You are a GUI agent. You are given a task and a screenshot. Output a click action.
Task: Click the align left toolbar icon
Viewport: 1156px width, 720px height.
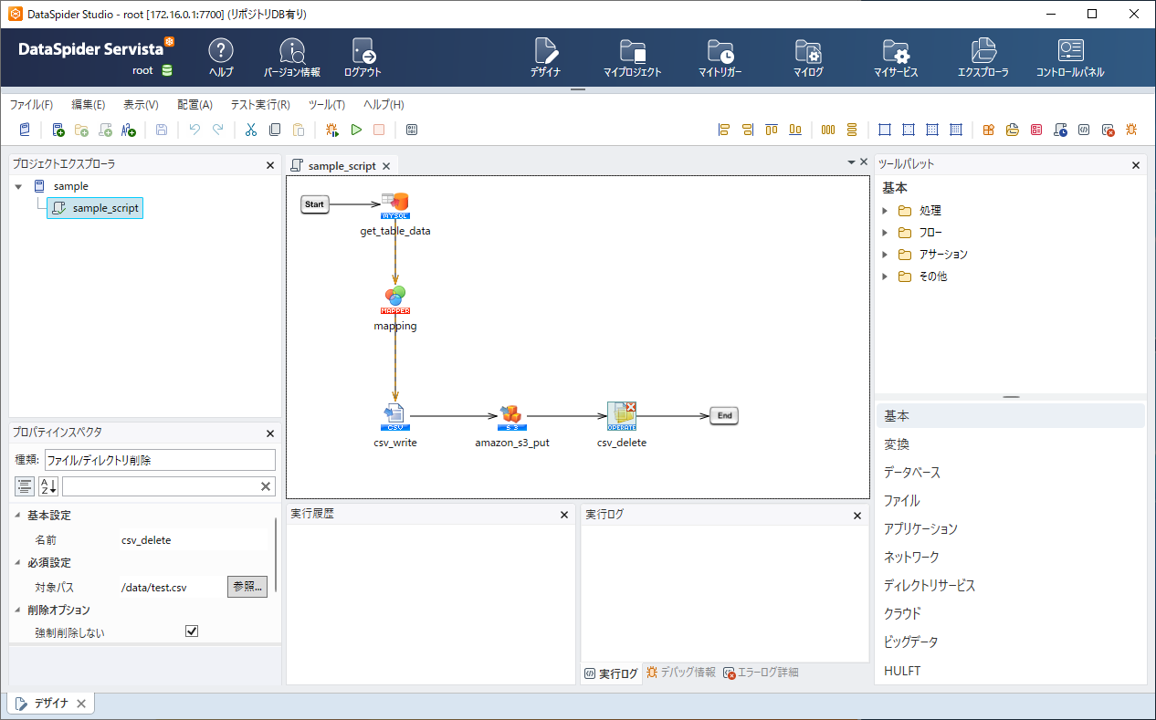tap(723, 130)
